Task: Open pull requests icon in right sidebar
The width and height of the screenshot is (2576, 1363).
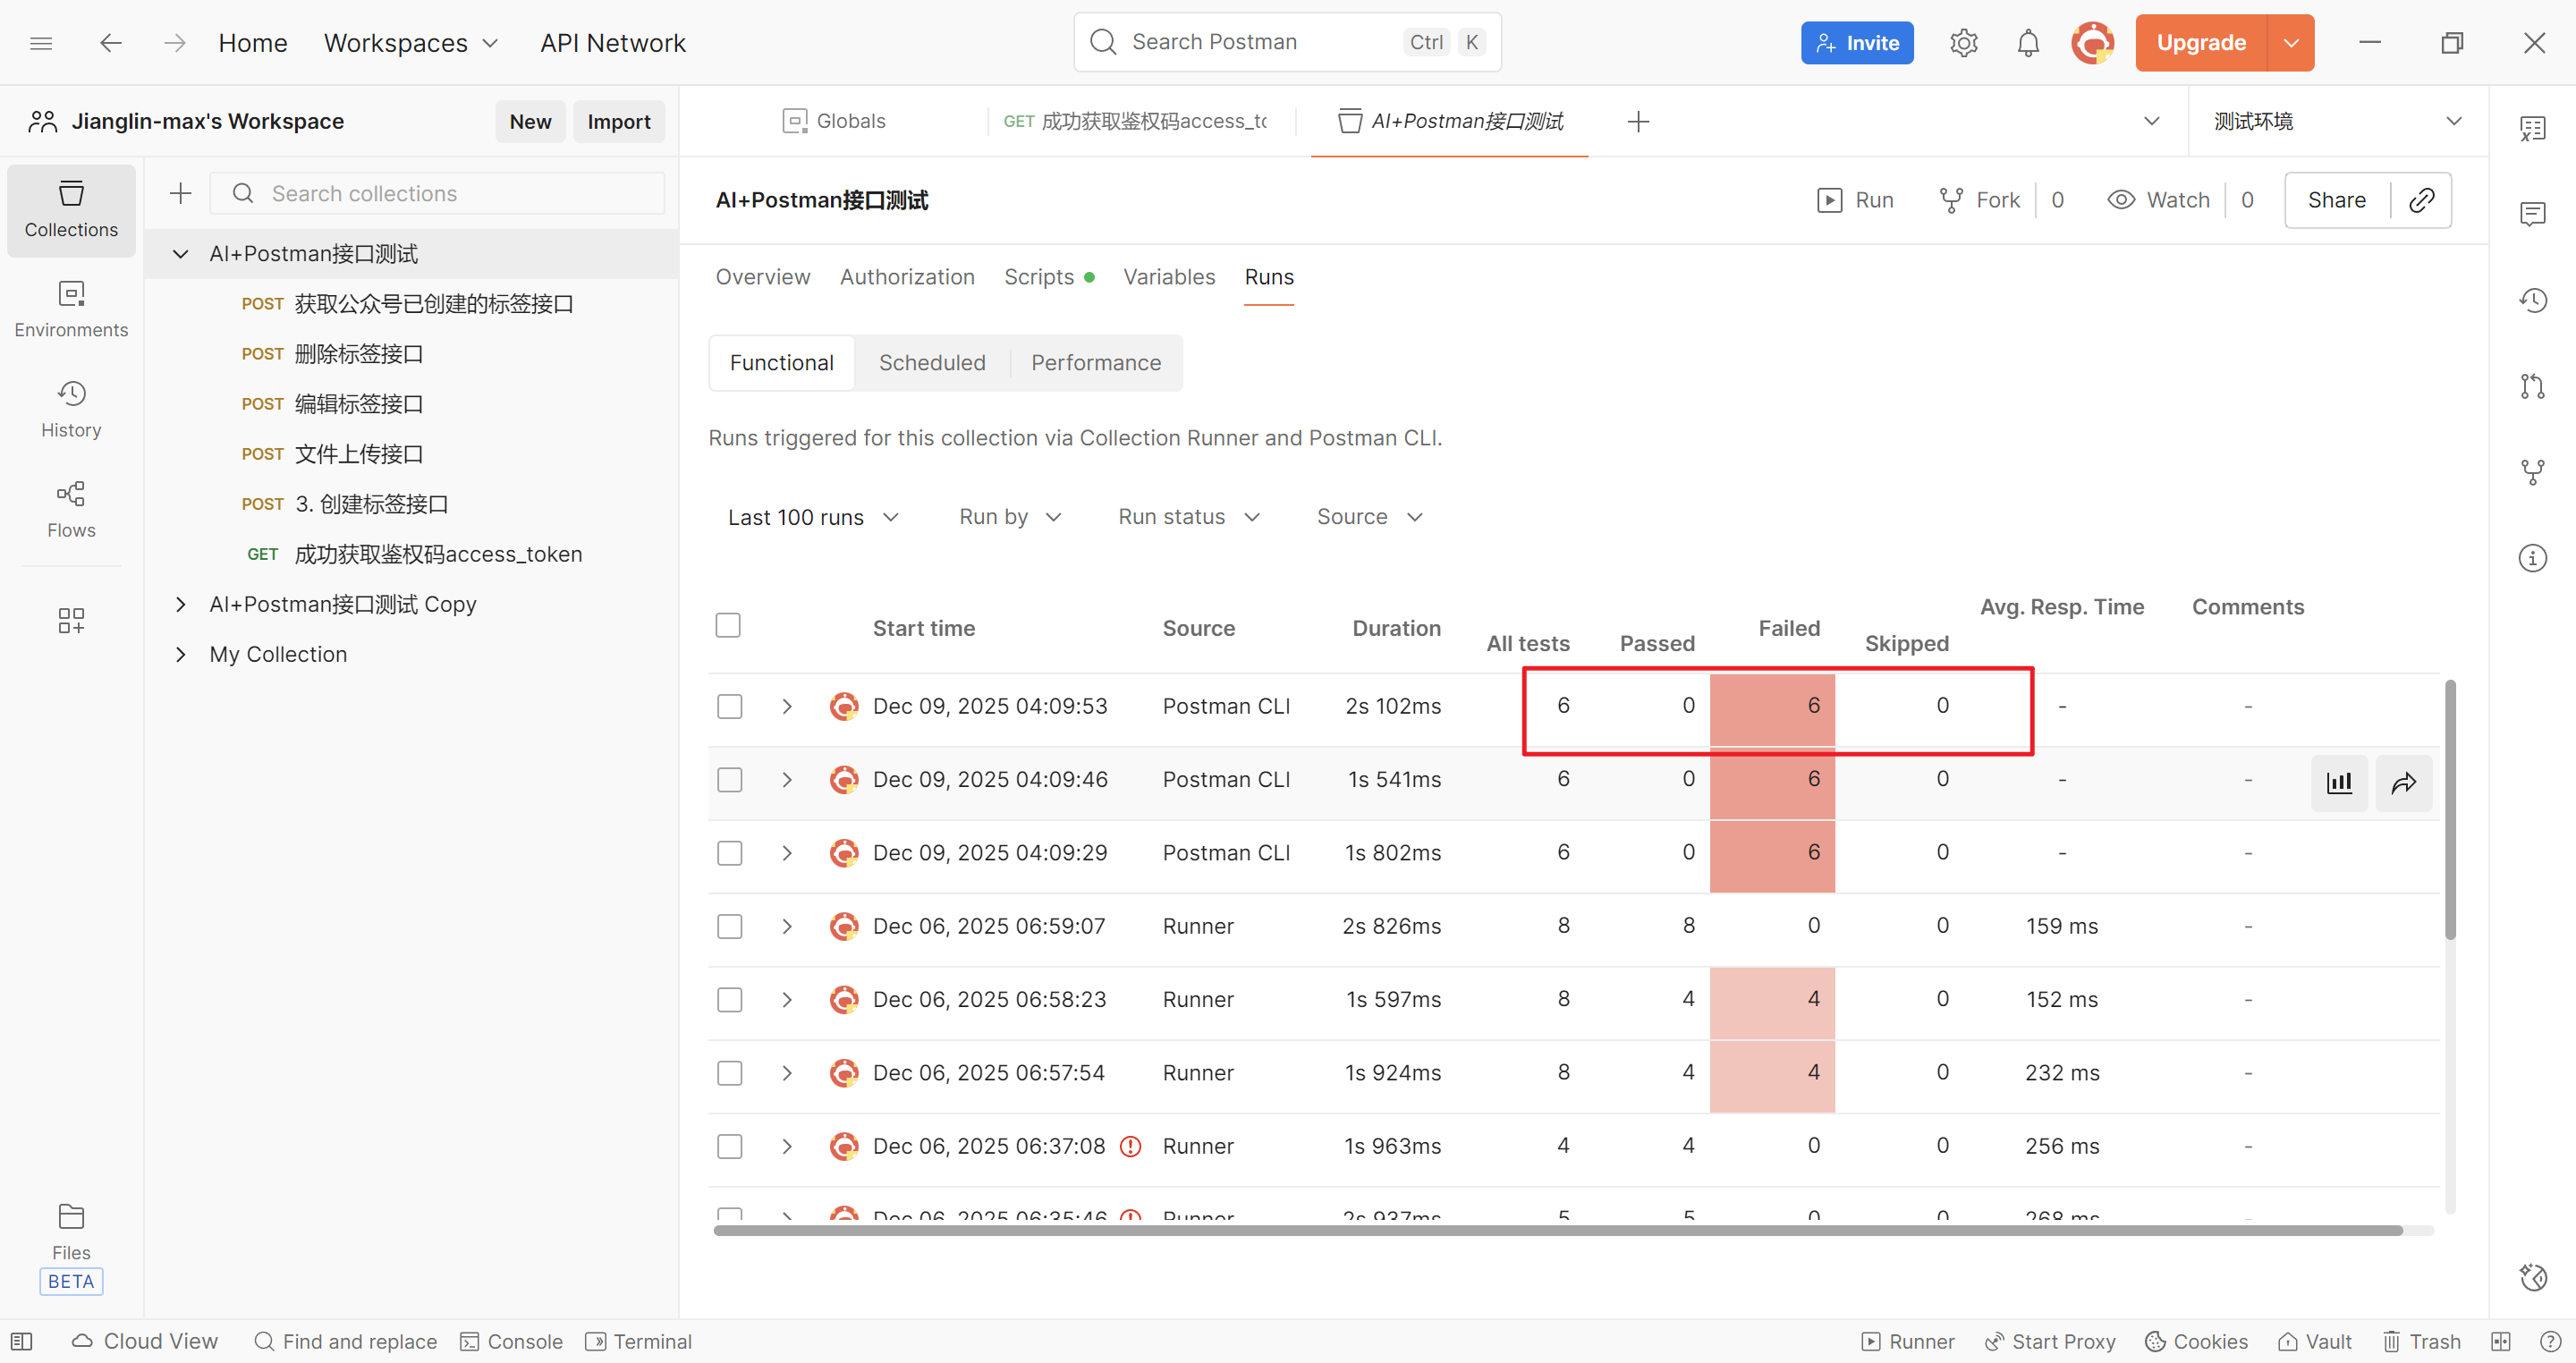Action: (2532, 386)
